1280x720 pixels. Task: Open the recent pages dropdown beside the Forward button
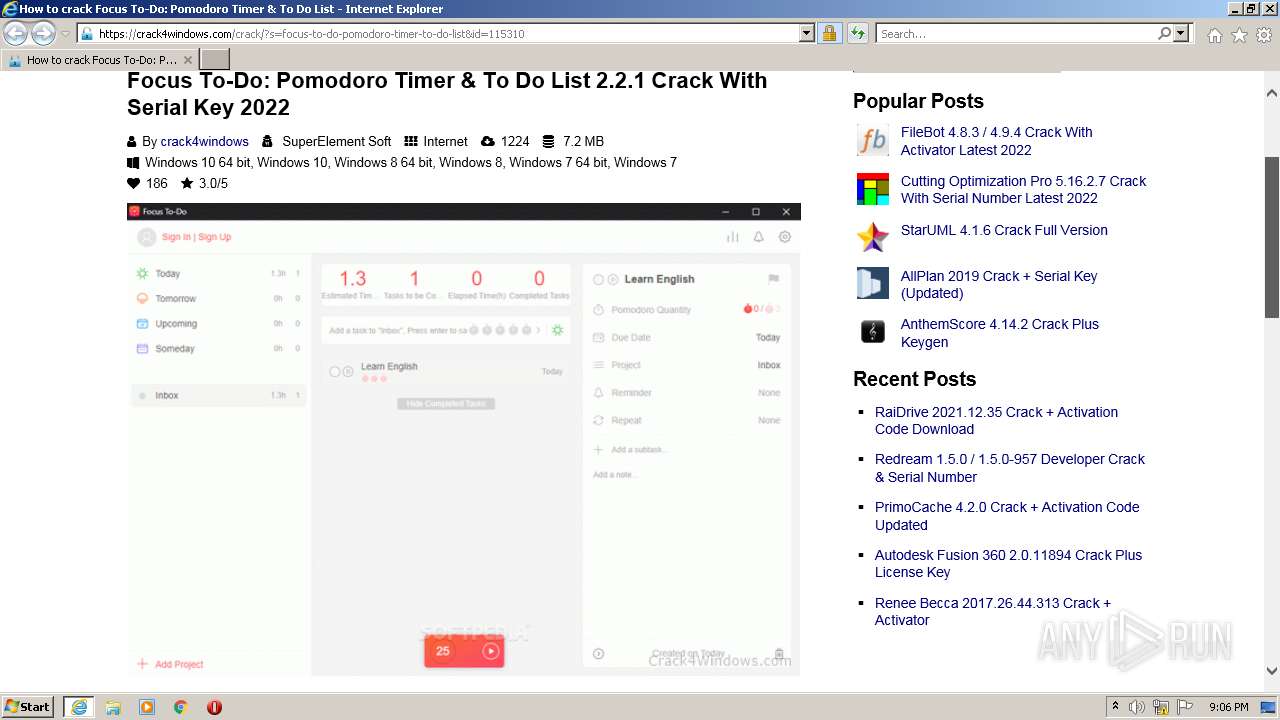(65, 34)
